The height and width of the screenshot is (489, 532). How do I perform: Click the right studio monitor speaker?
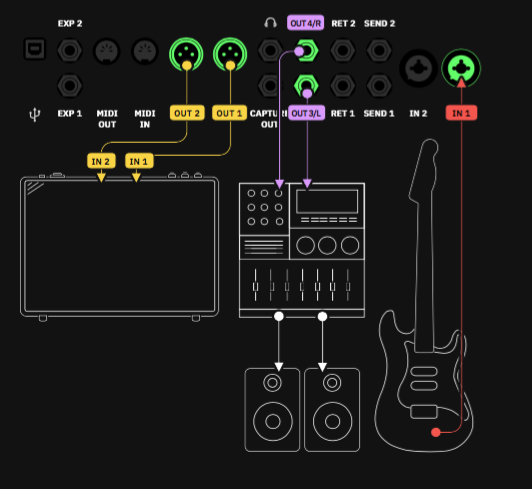pyautogui.click(x=332, y=410)
